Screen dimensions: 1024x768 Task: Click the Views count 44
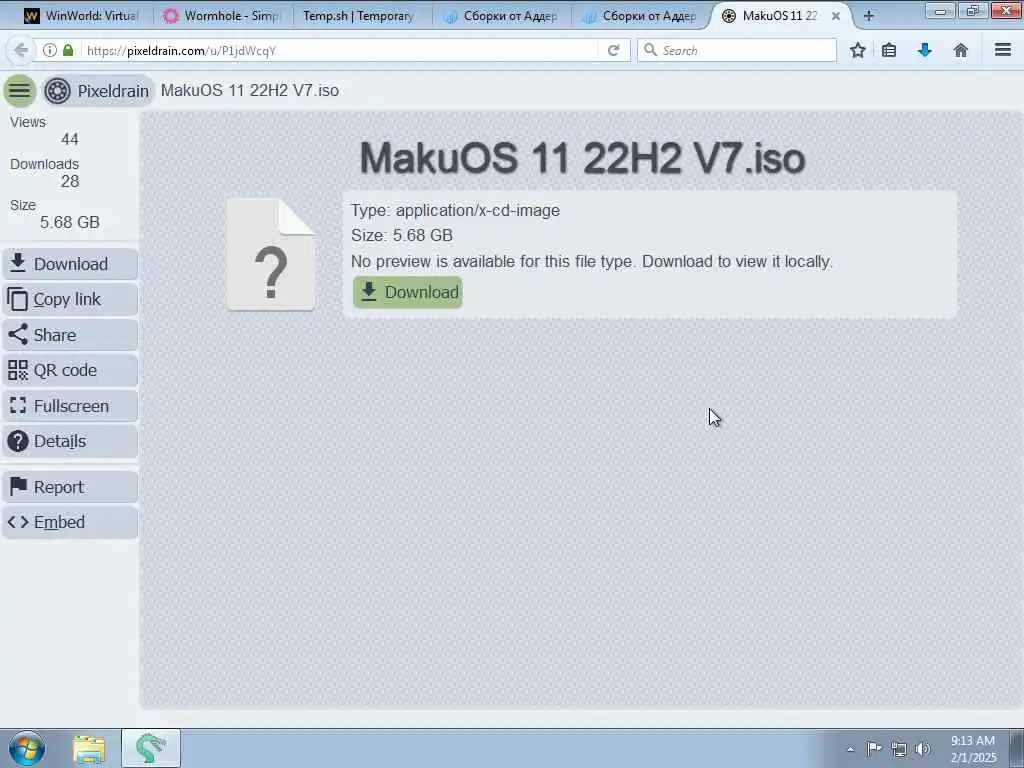click(x=69, y=139)
